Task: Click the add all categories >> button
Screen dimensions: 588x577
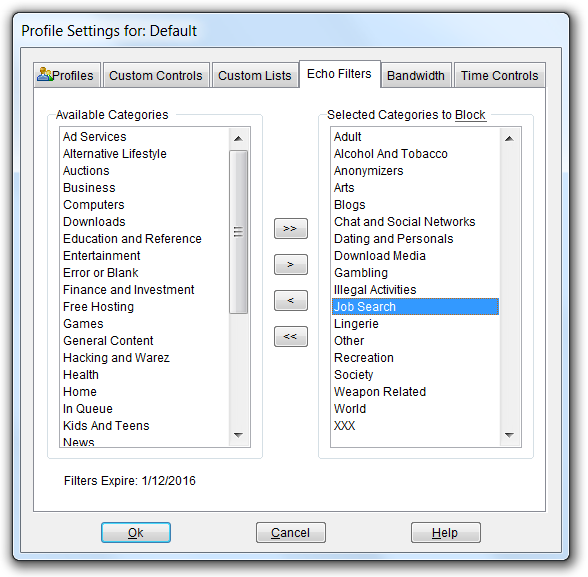Action: [x=291, y=228]
